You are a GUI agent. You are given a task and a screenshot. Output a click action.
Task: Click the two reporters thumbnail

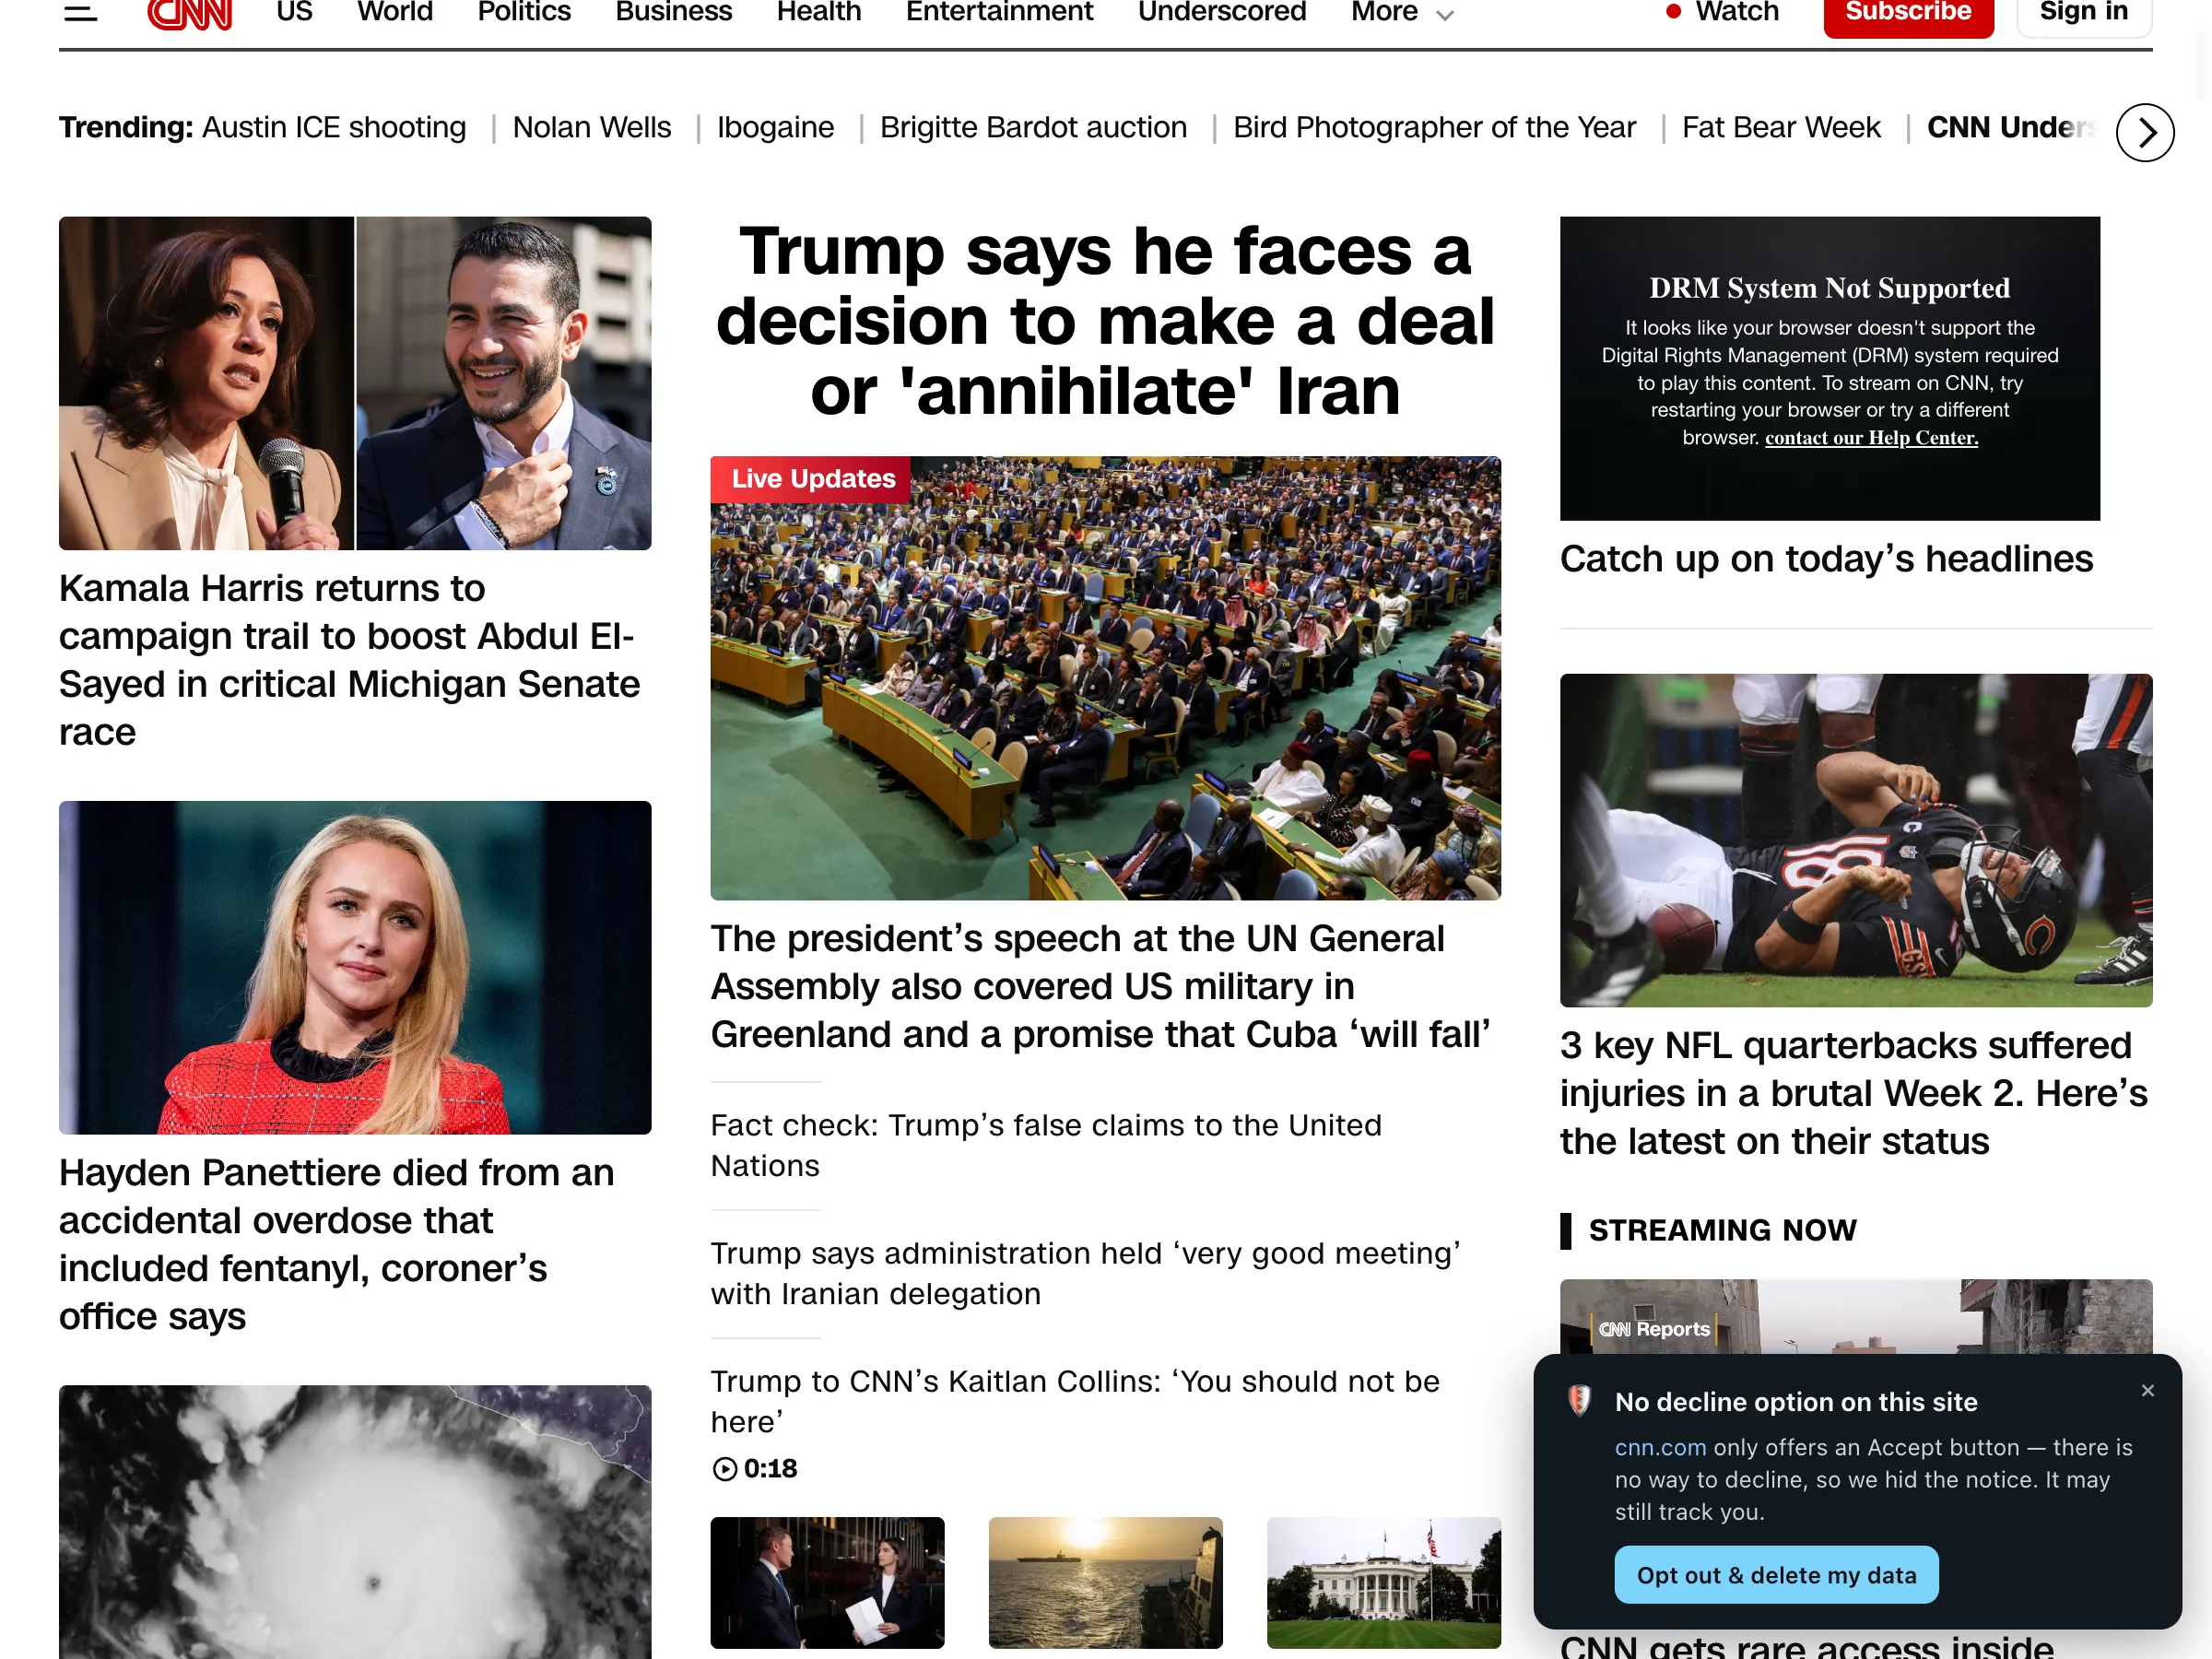point(827,1582)
